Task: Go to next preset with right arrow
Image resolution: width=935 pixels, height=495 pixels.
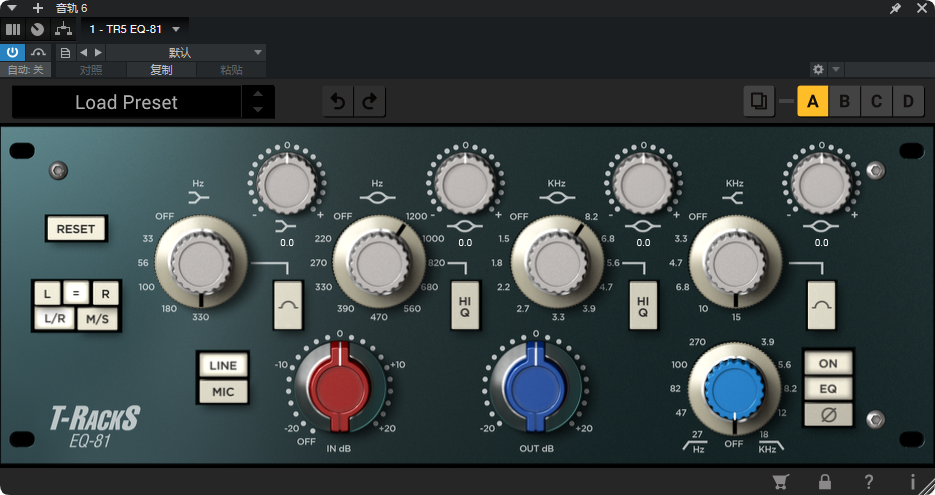Action: point(98,52)
